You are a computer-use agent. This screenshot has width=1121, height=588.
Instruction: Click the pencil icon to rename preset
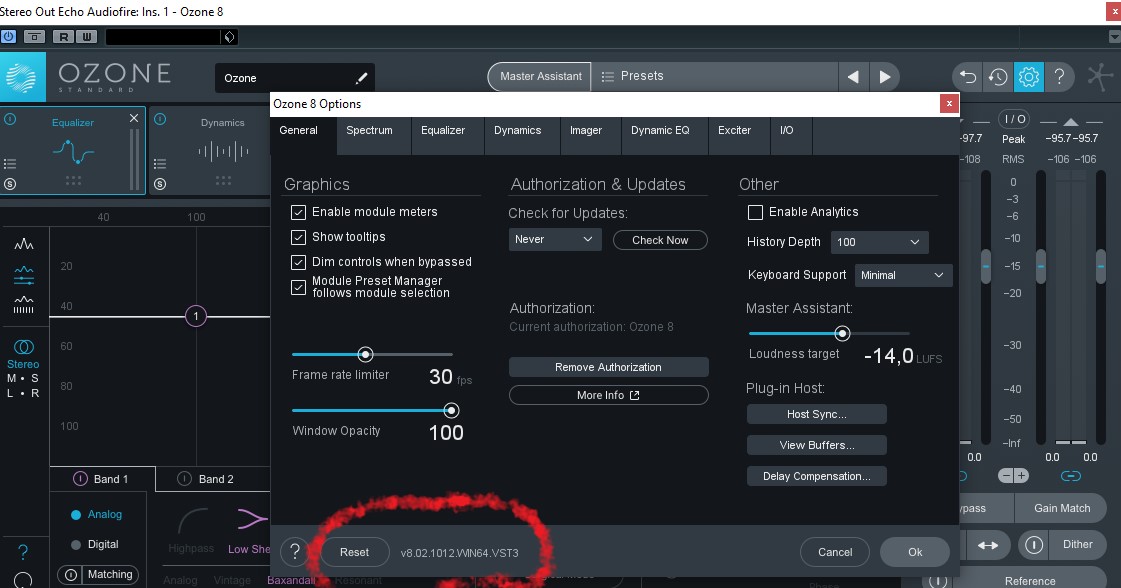point(361,78)
